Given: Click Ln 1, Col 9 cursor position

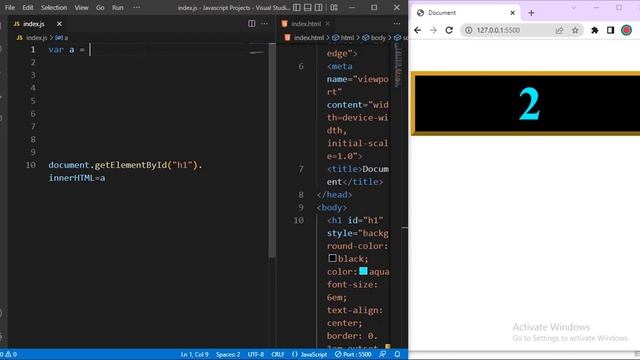Looking at the screenshot, I should click(x=194, y=354).
